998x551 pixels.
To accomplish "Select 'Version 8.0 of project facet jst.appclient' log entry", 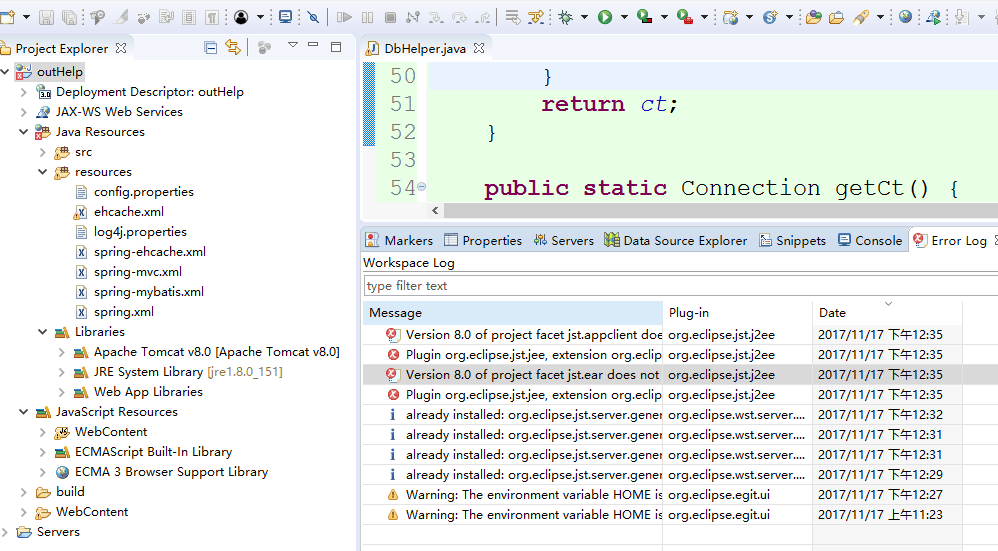I will click(680, 335).
